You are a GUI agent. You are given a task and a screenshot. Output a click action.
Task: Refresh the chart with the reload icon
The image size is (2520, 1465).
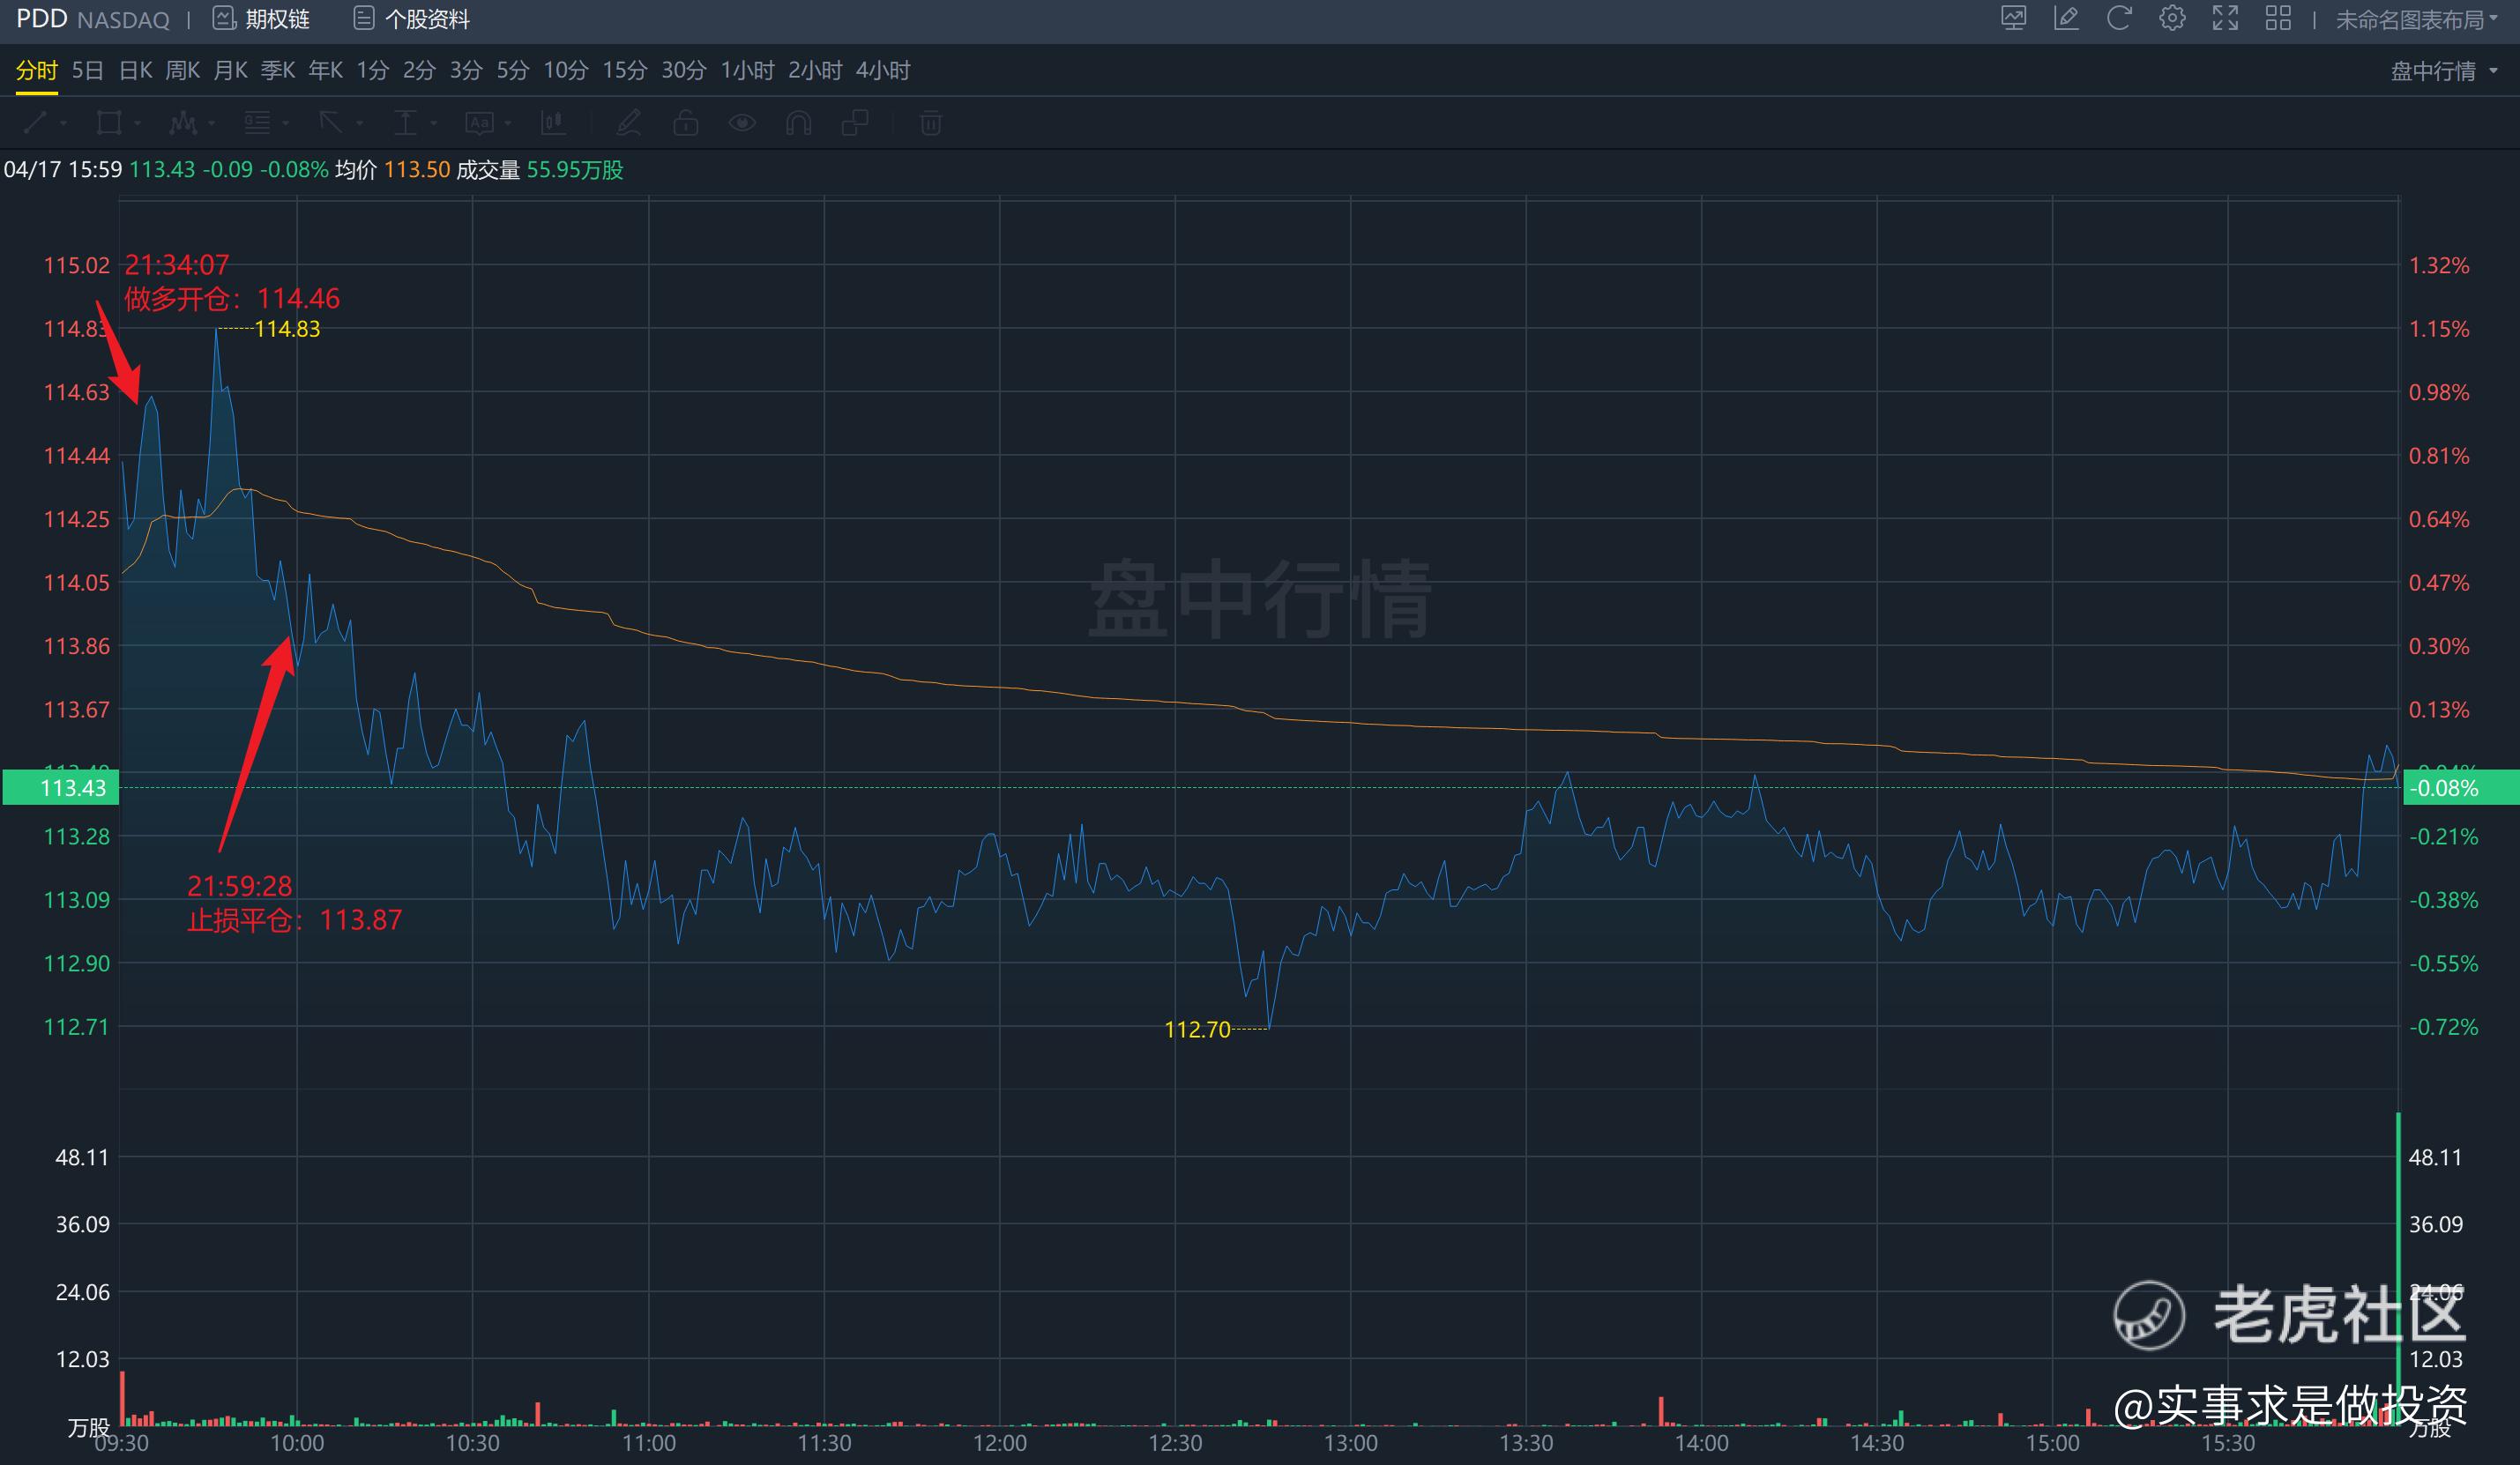click(x=2118, y=19)
